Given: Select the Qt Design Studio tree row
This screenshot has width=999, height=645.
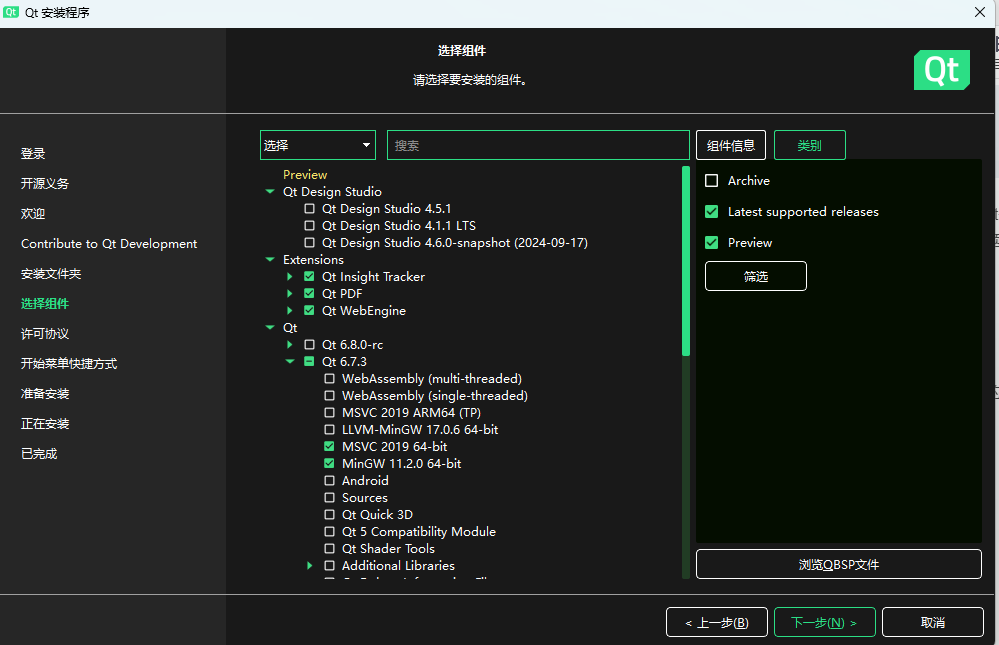Looking at the screenshot, I should pyautogui.click(x=333, y=192).
